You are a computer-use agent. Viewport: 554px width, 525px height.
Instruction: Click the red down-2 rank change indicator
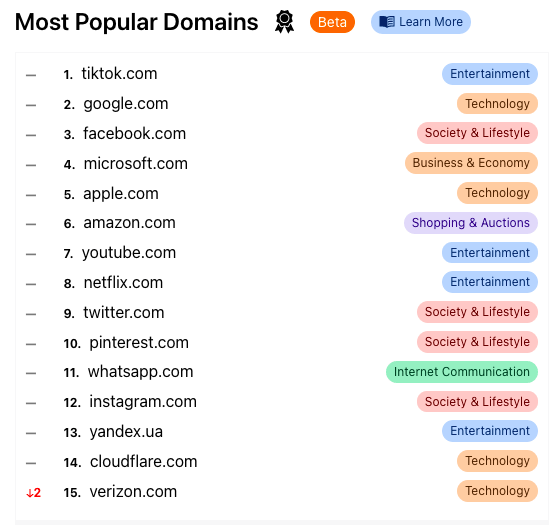pos(34,492)
